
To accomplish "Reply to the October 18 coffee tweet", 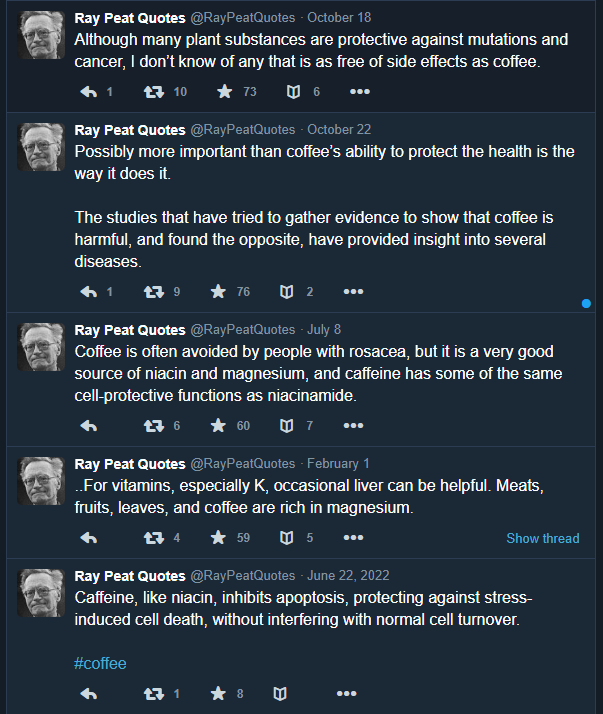I will pyautogui.click(x=88, y=92).
